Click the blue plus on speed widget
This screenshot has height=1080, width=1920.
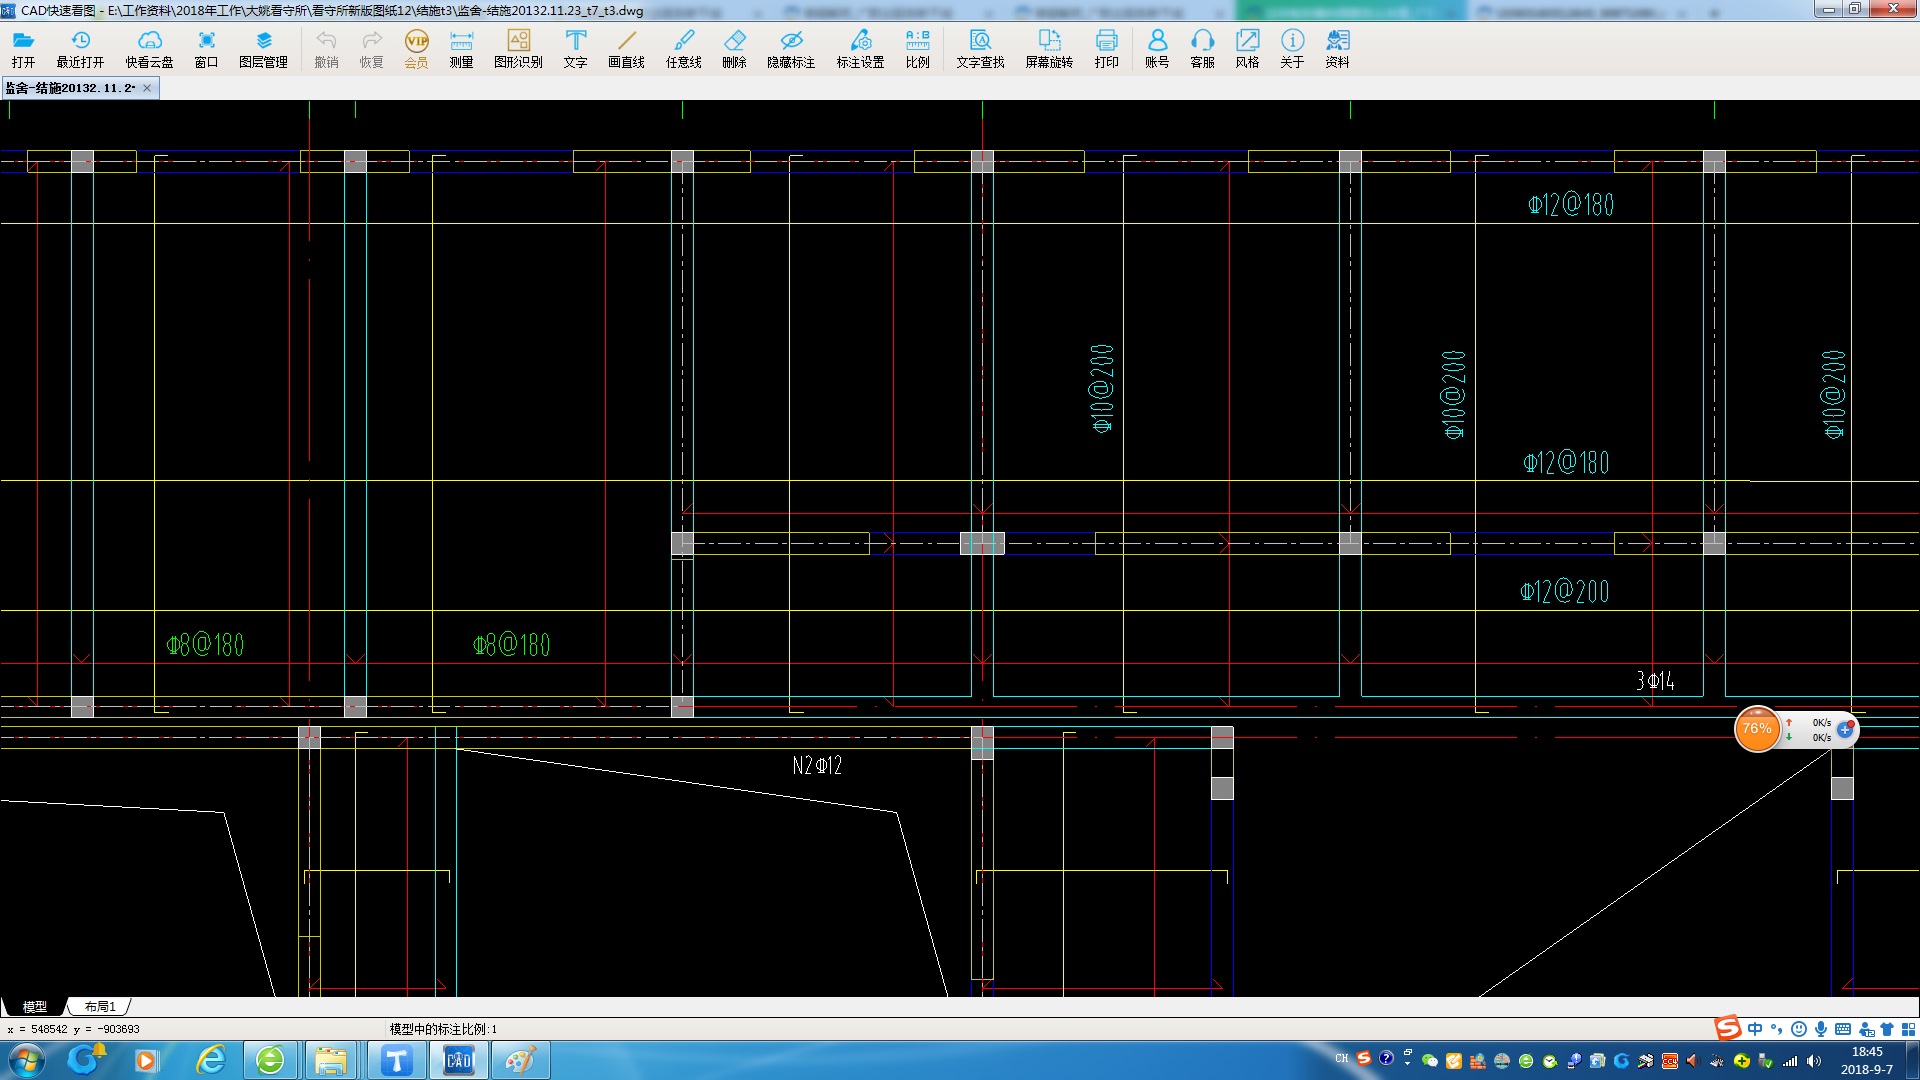coord(1845,730)
